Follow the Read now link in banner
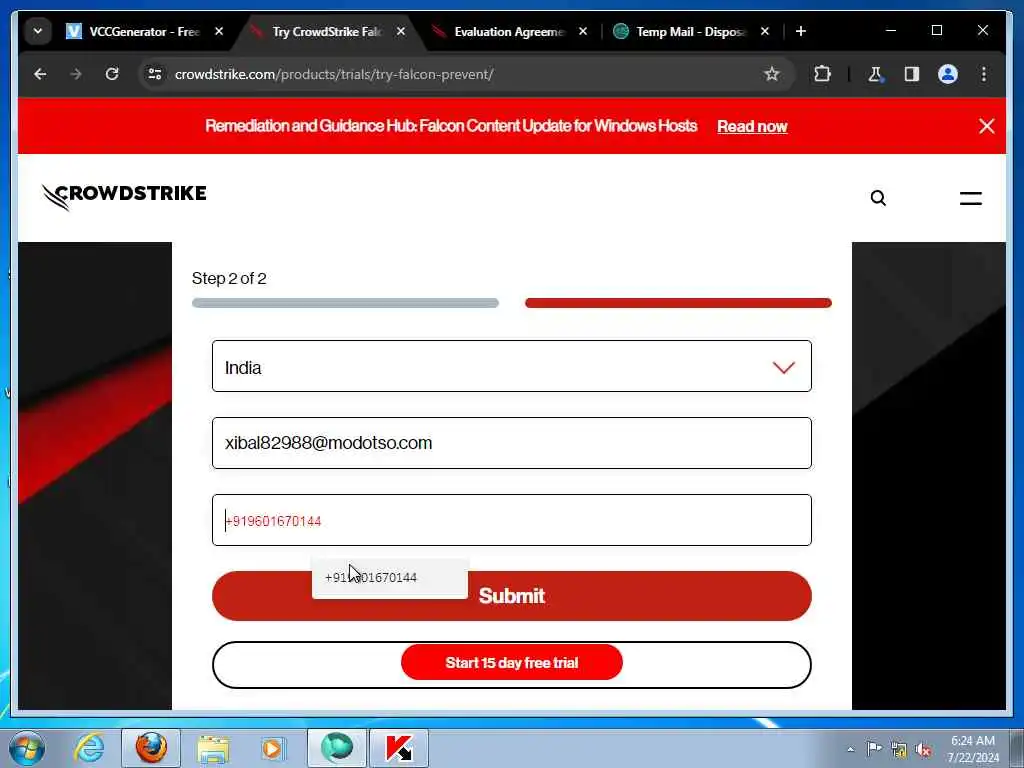 point(752,127)
